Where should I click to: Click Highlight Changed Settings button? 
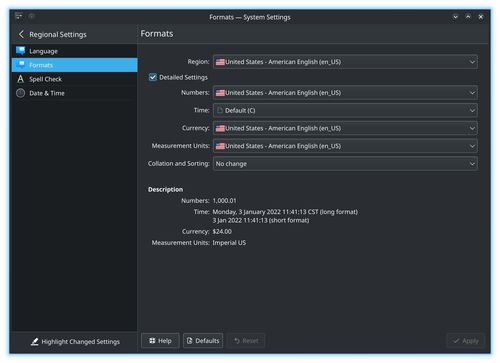pyautogui.click(x=75, y=341)
